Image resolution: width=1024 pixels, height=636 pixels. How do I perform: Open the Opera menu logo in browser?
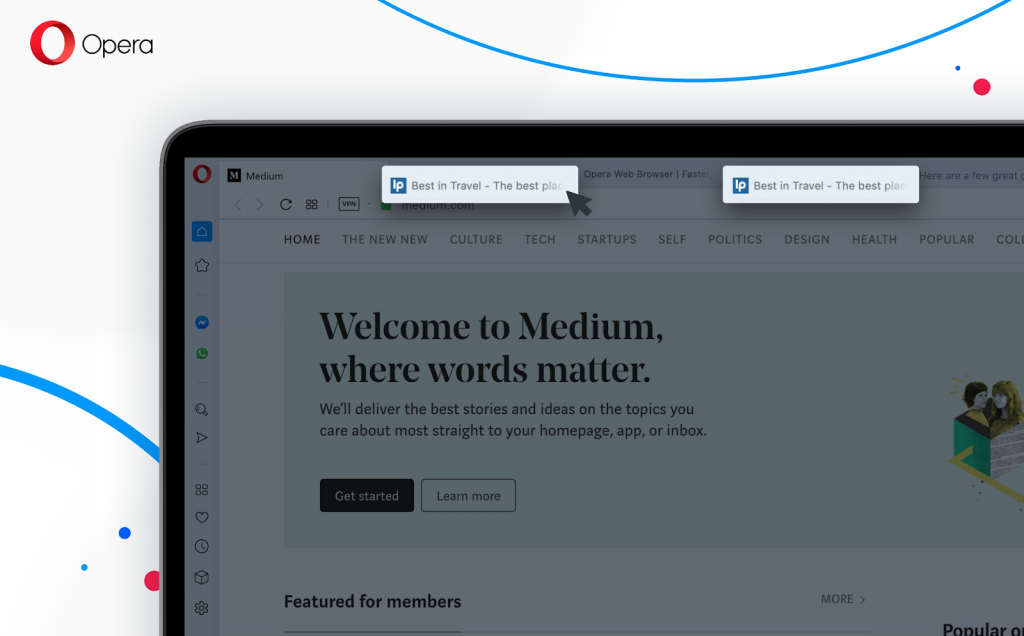tap(202, 174)
